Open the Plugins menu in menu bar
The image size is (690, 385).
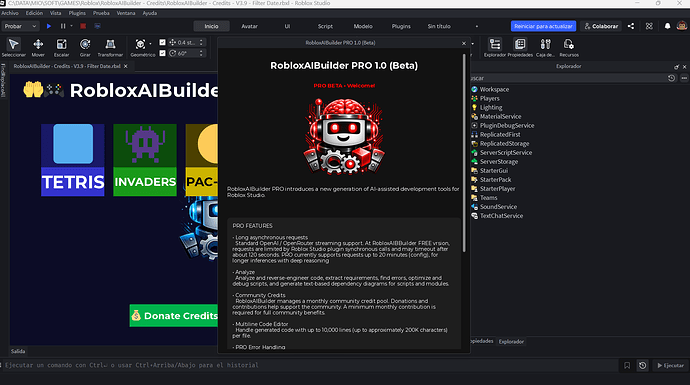[77, 13]
